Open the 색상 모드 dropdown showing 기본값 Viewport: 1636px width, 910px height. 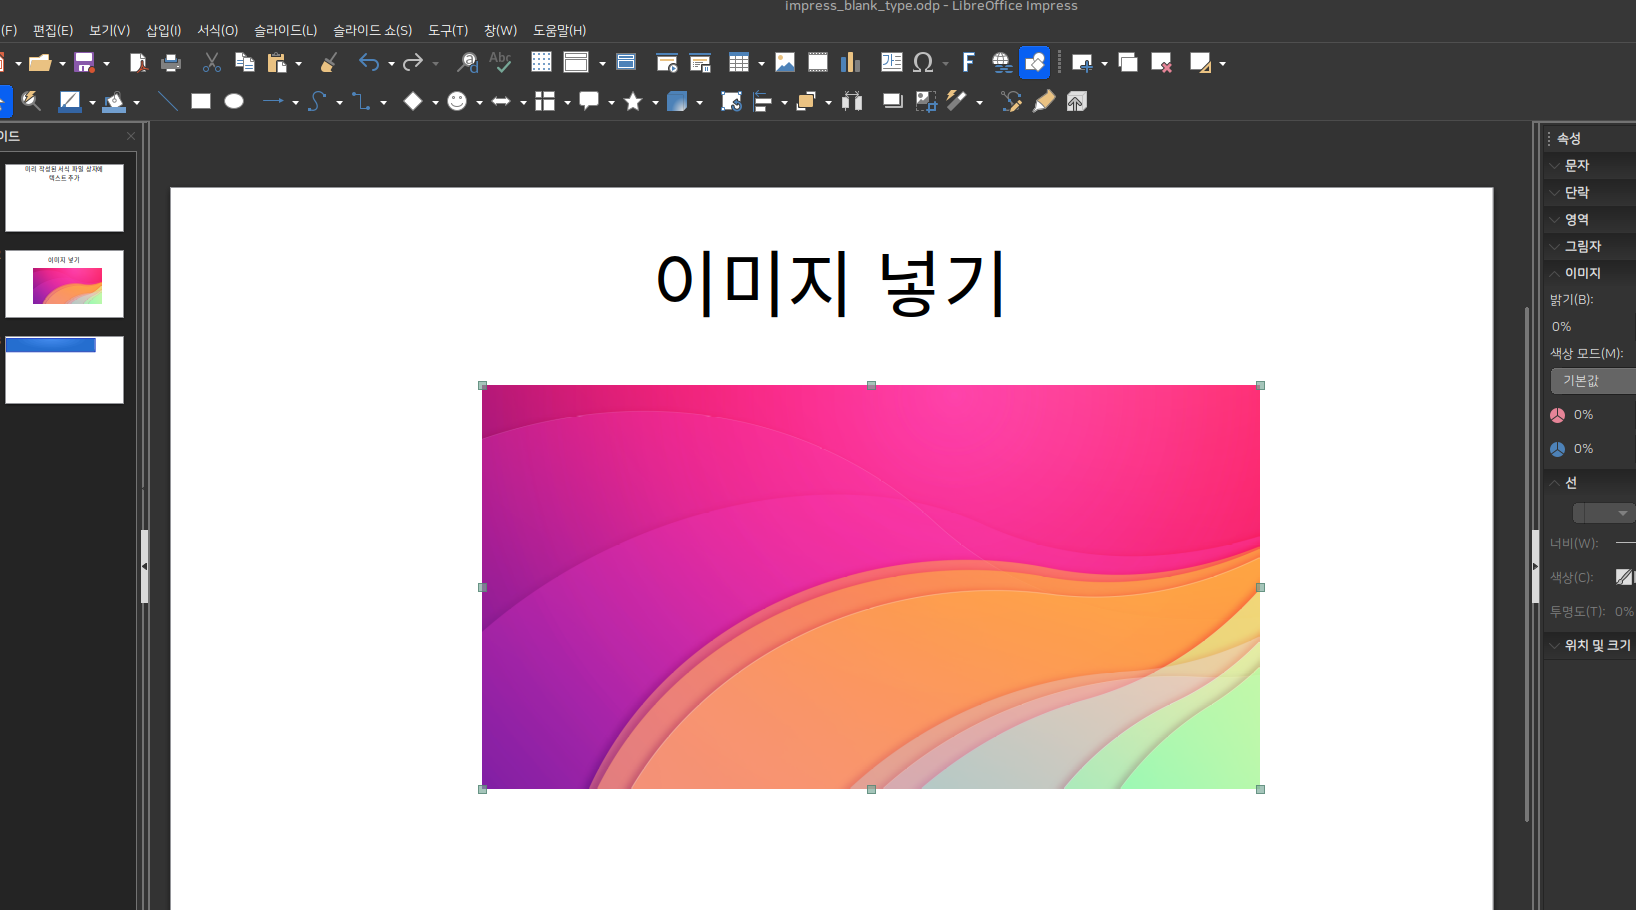coord(1592,381)
